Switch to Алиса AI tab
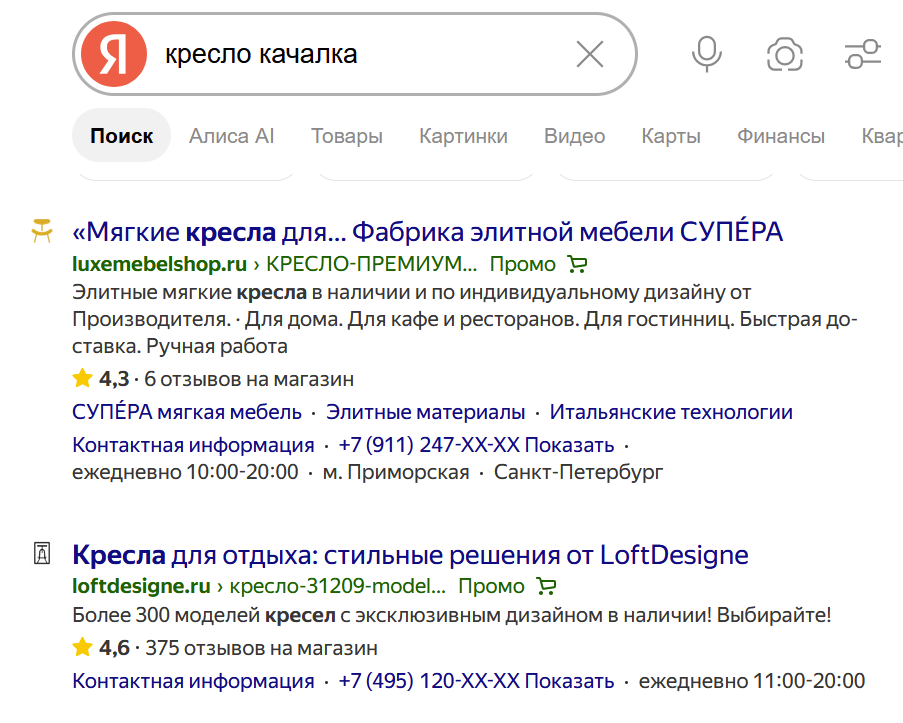Viewport: 903px width, 723px height. (x=232, y=136)
